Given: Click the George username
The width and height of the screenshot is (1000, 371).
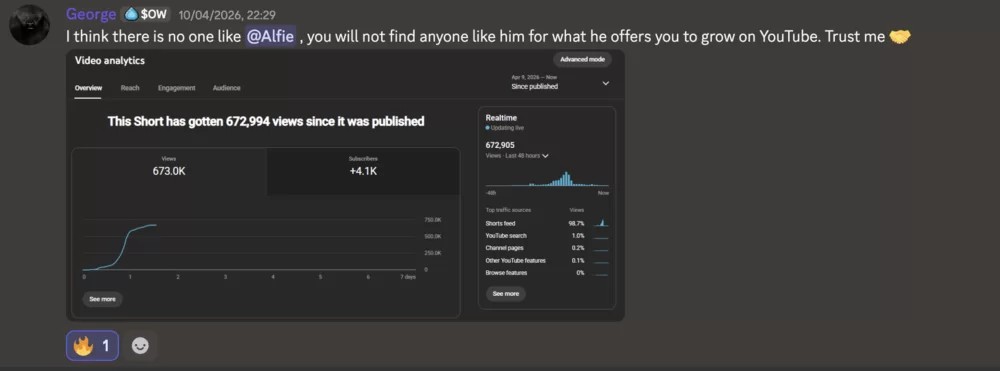Looking at the screenshot, I should tap(91, 14).
